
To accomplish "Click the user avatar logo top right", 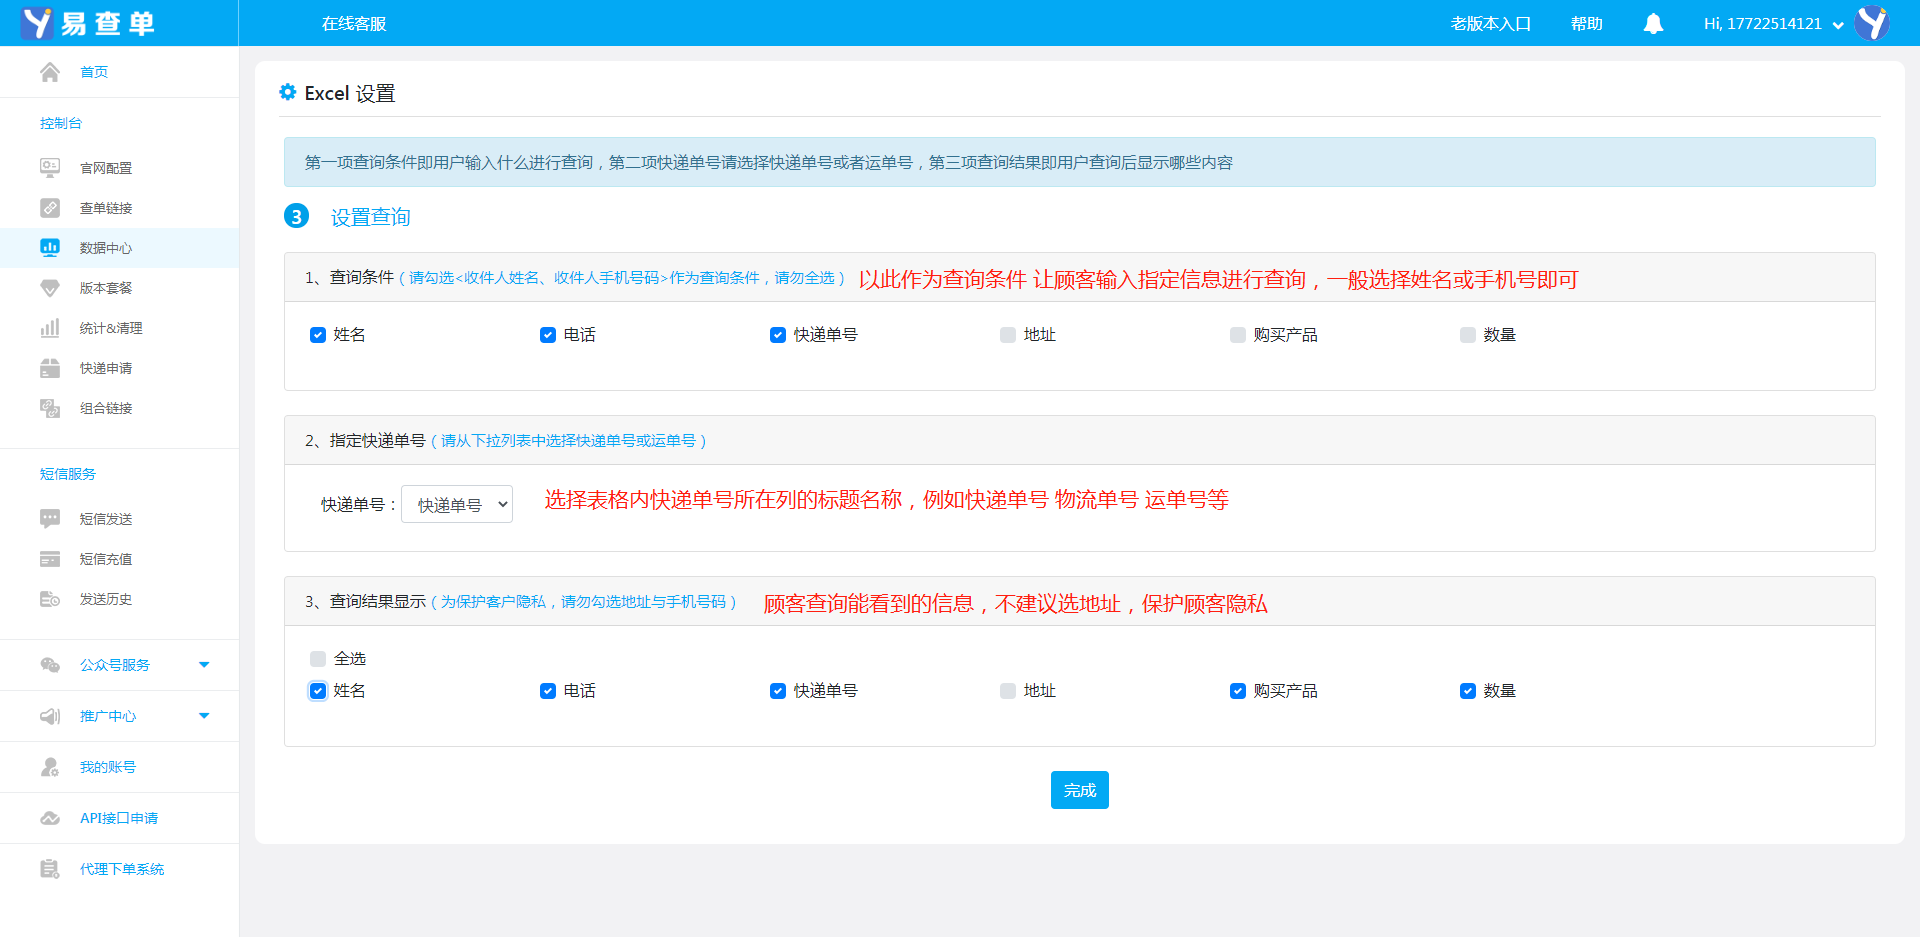I will tap(1872, 23).
